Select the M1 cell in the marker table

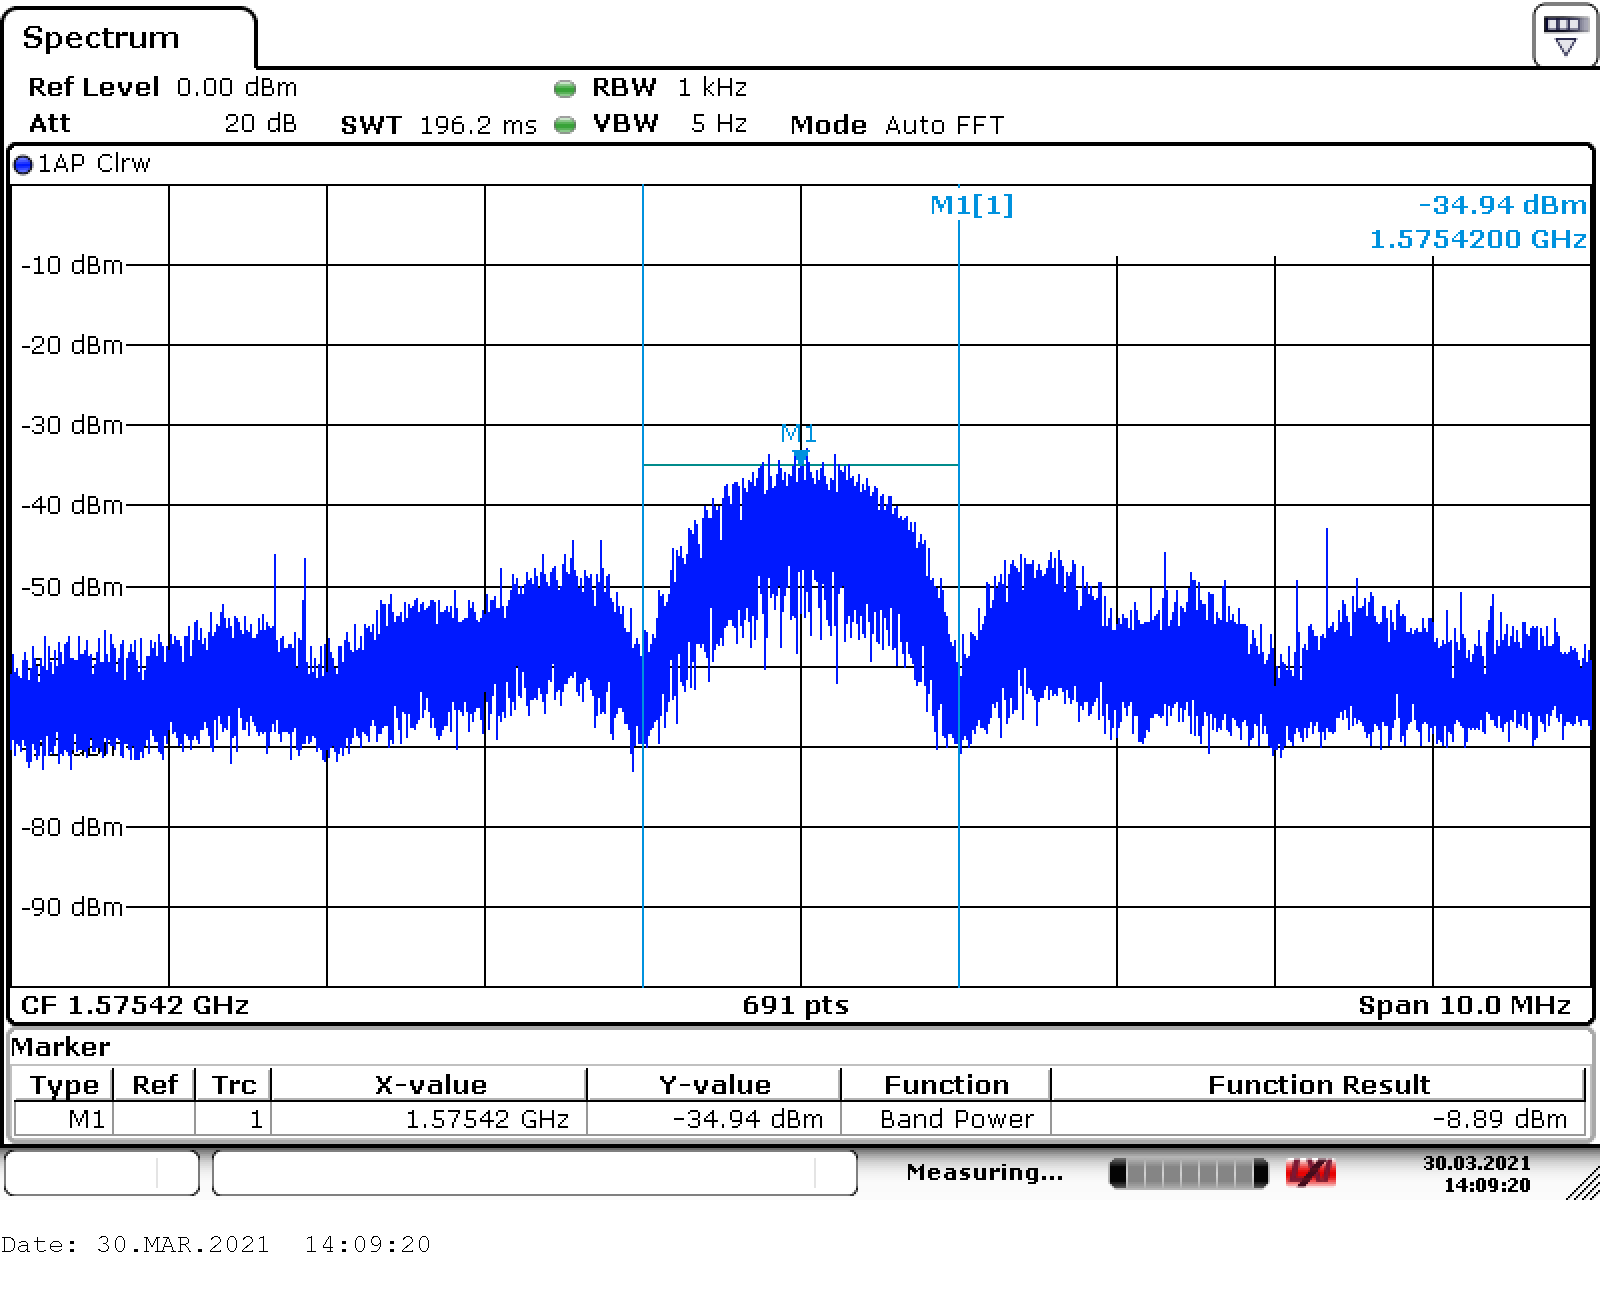click(86, 1119)
